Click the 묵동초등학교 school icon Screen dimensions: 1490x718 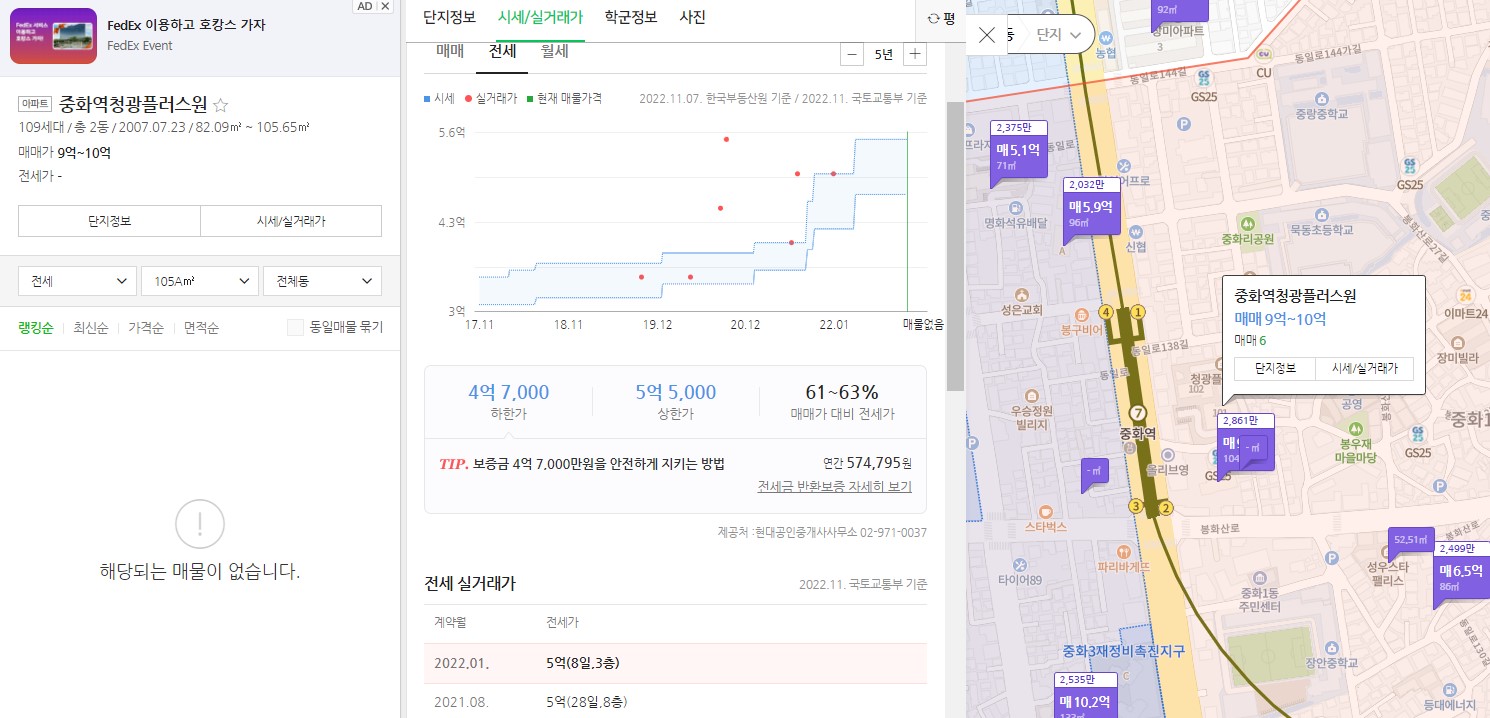(x=1322, y=214)
